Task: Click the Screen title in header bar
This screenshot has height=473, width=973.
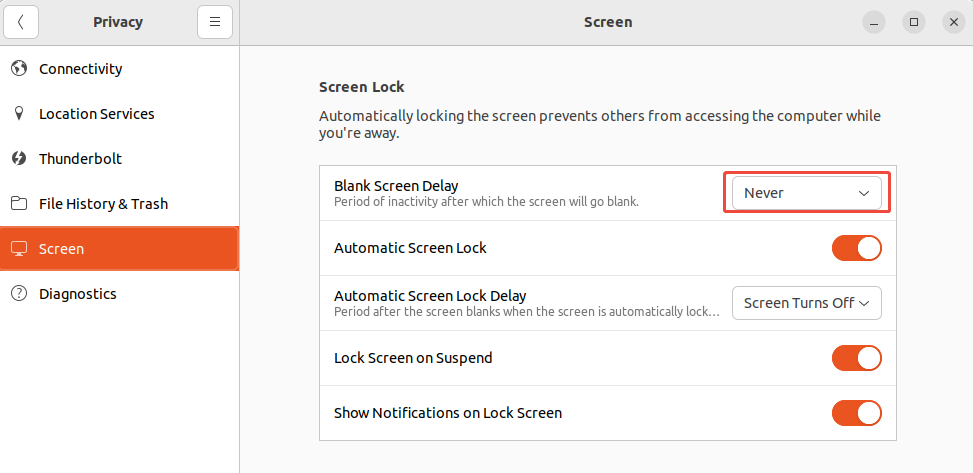Action: [x=608, y=22]
